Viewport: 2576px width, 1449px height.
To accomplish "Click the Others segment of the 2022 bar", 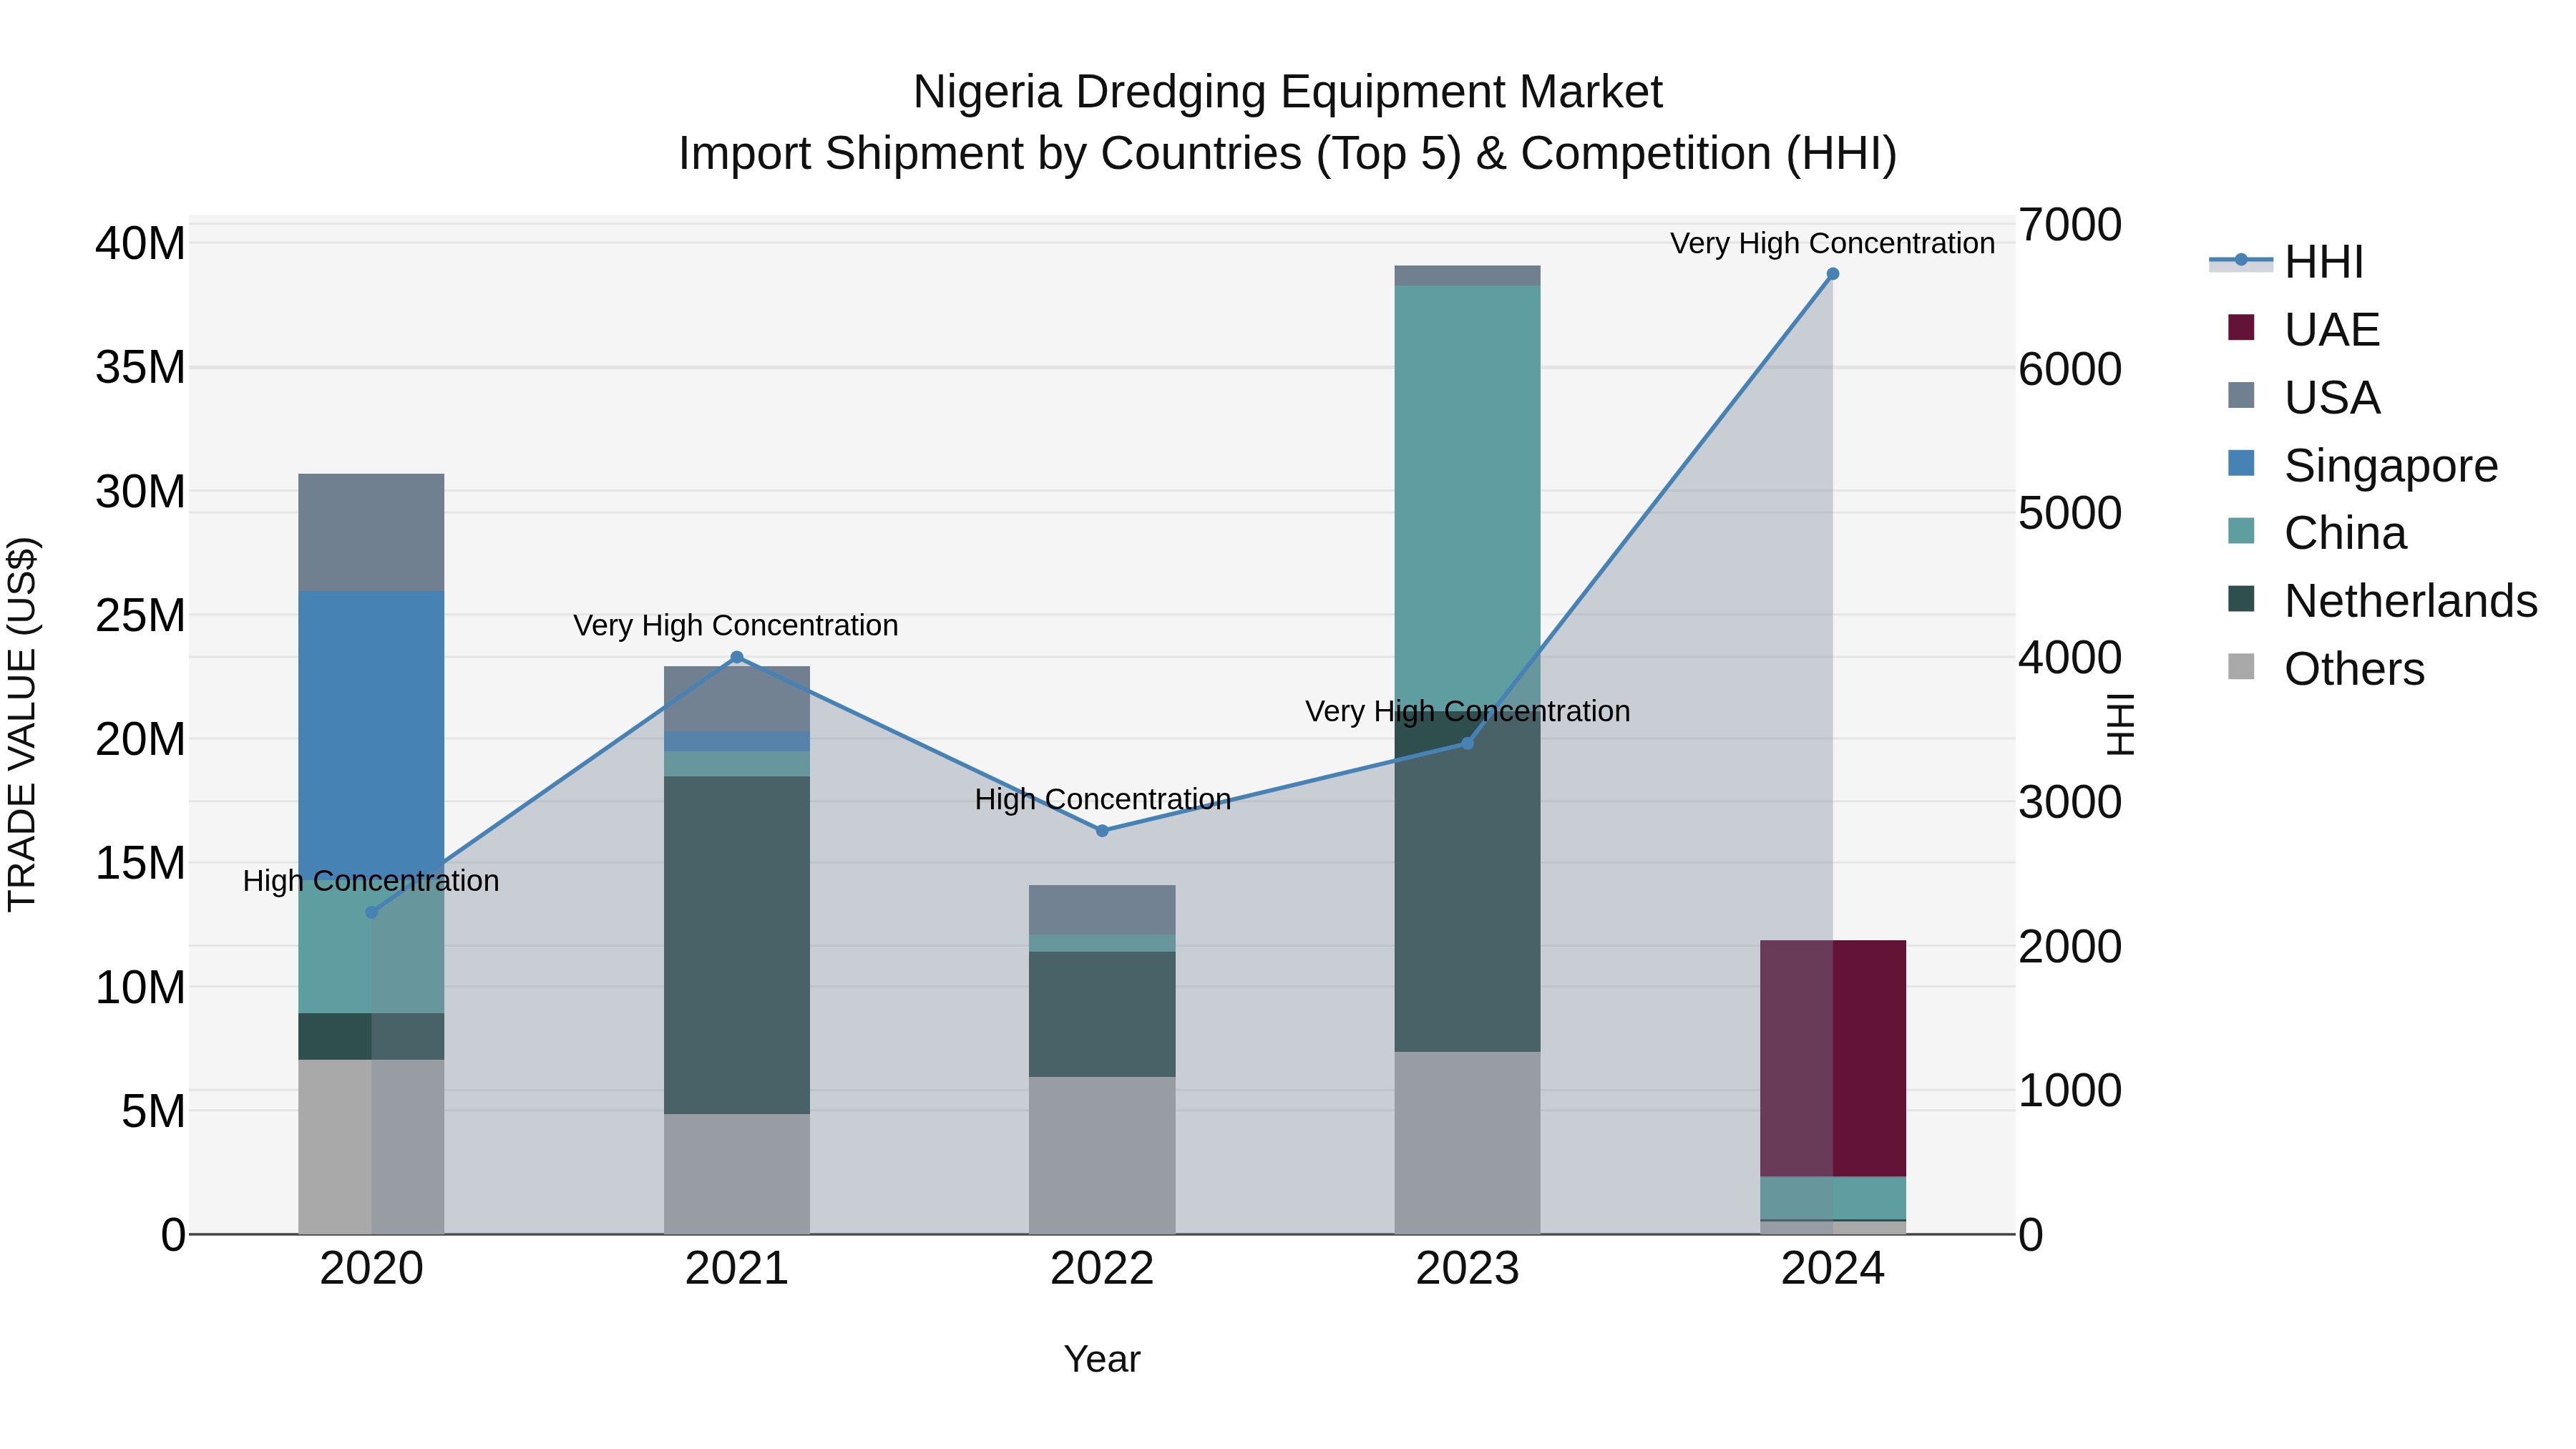I will pyautogui.click(x=1102, y=1155).
